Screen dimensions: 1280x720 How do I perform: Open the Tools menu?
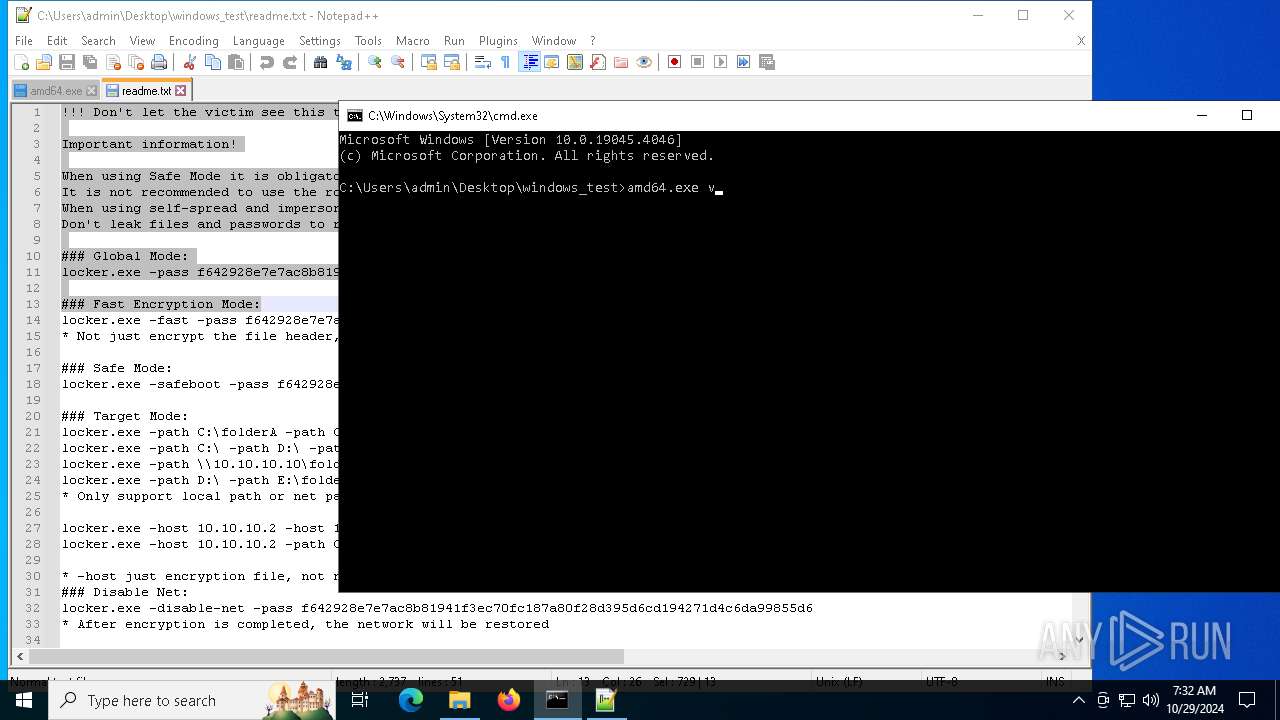[368, 41]
